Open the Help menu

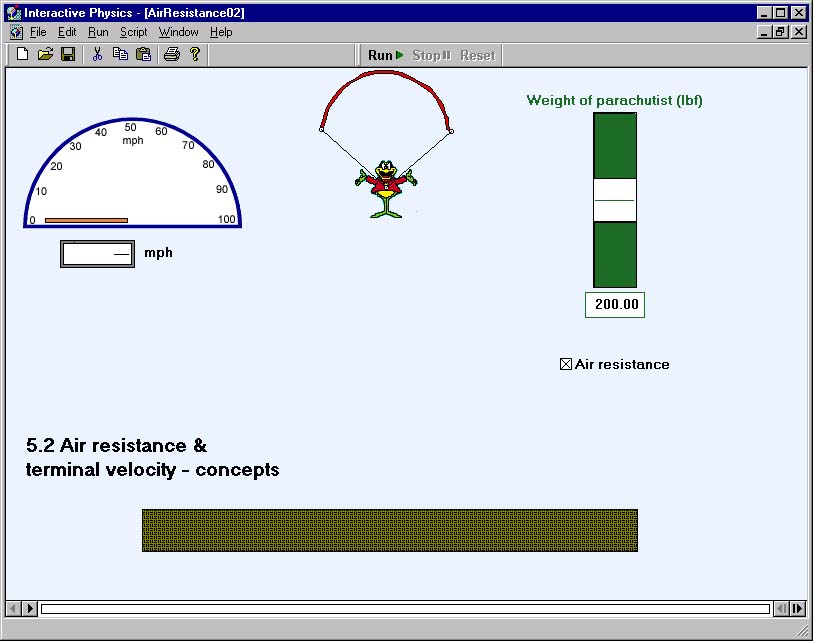click(221, 32)
